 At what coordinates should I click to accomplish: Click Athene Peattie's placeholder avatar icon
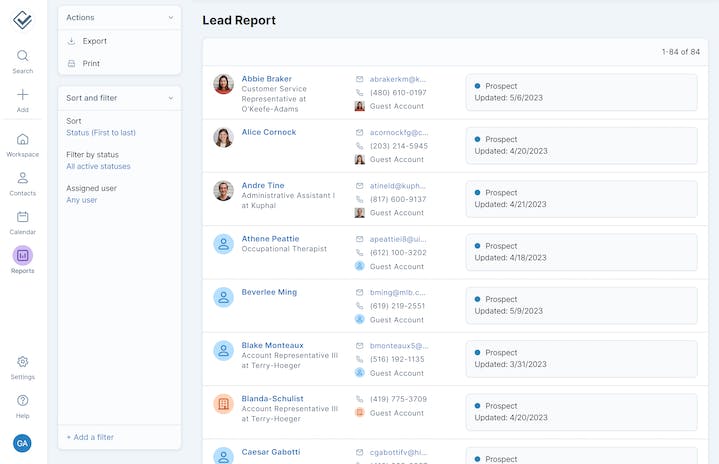[x=223, y=244]
